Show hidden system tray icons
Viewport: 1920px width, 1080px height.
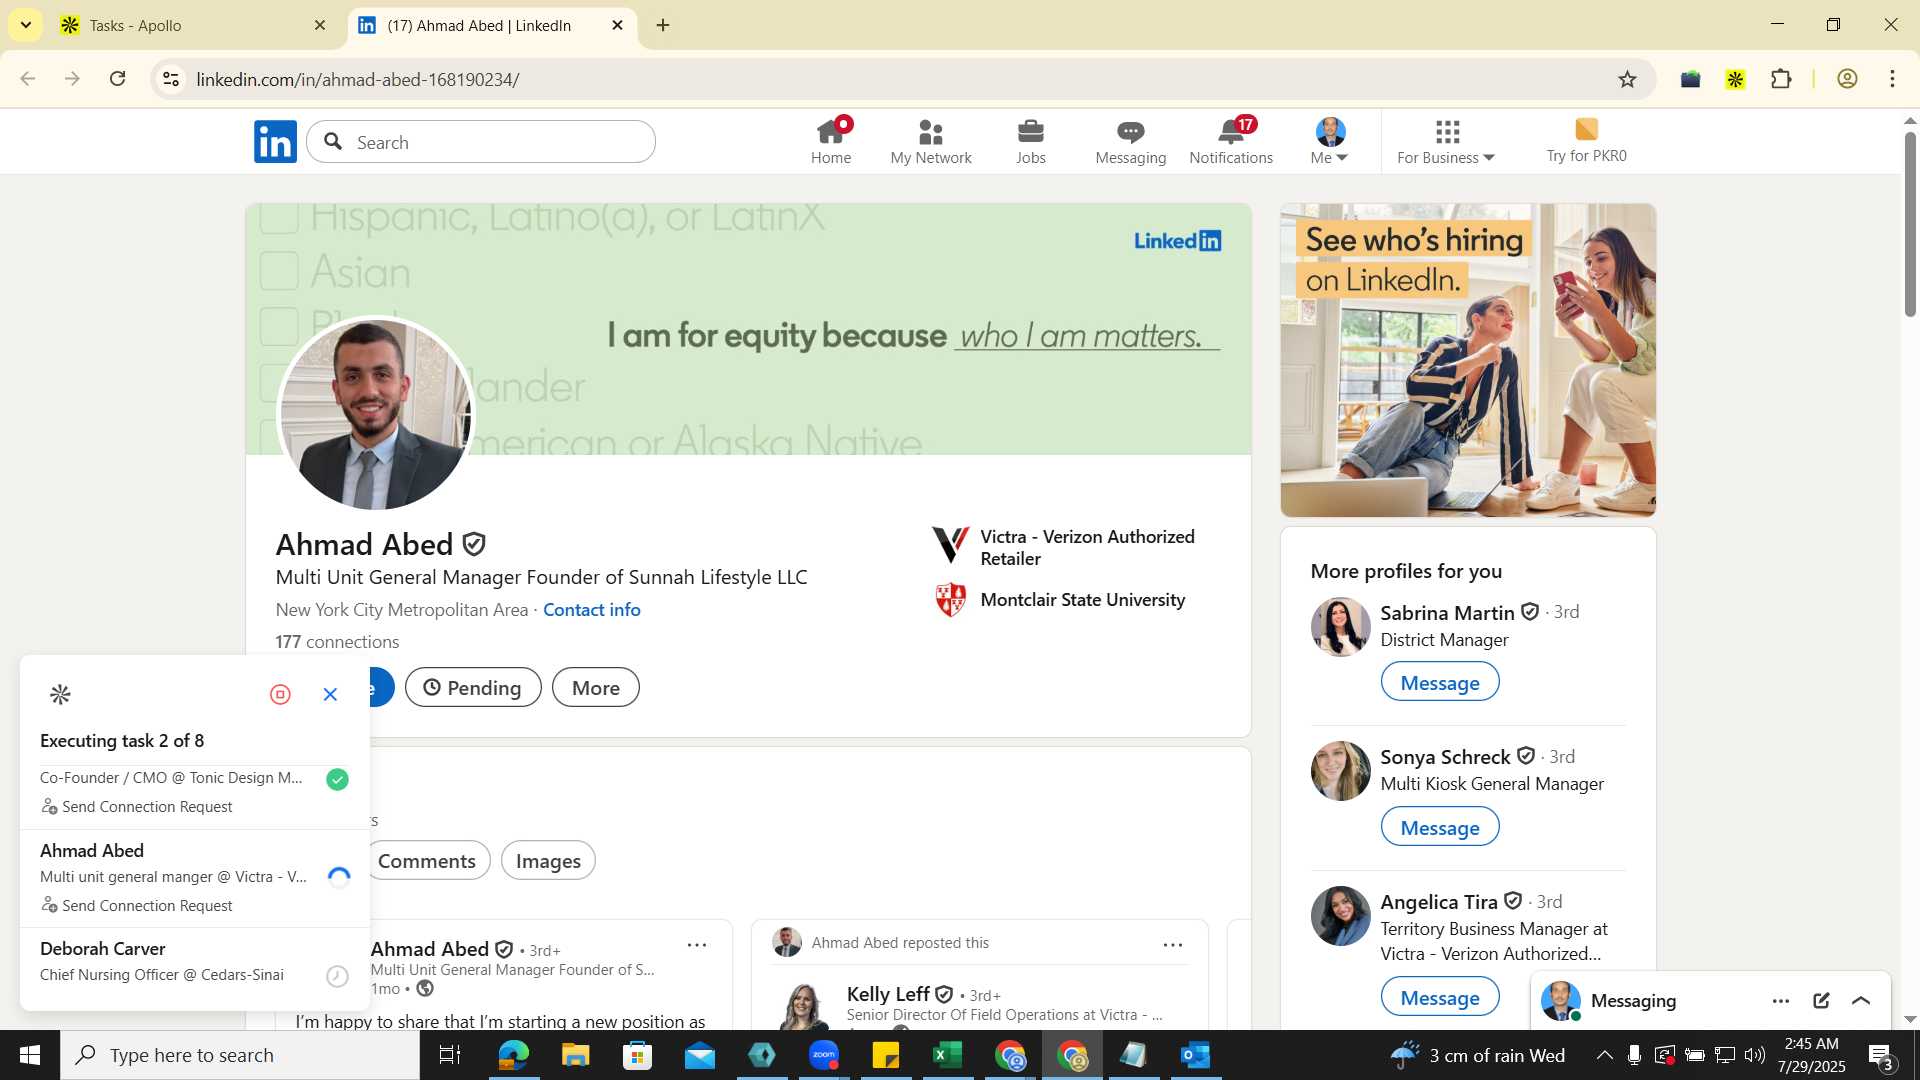(1604, 1055)
